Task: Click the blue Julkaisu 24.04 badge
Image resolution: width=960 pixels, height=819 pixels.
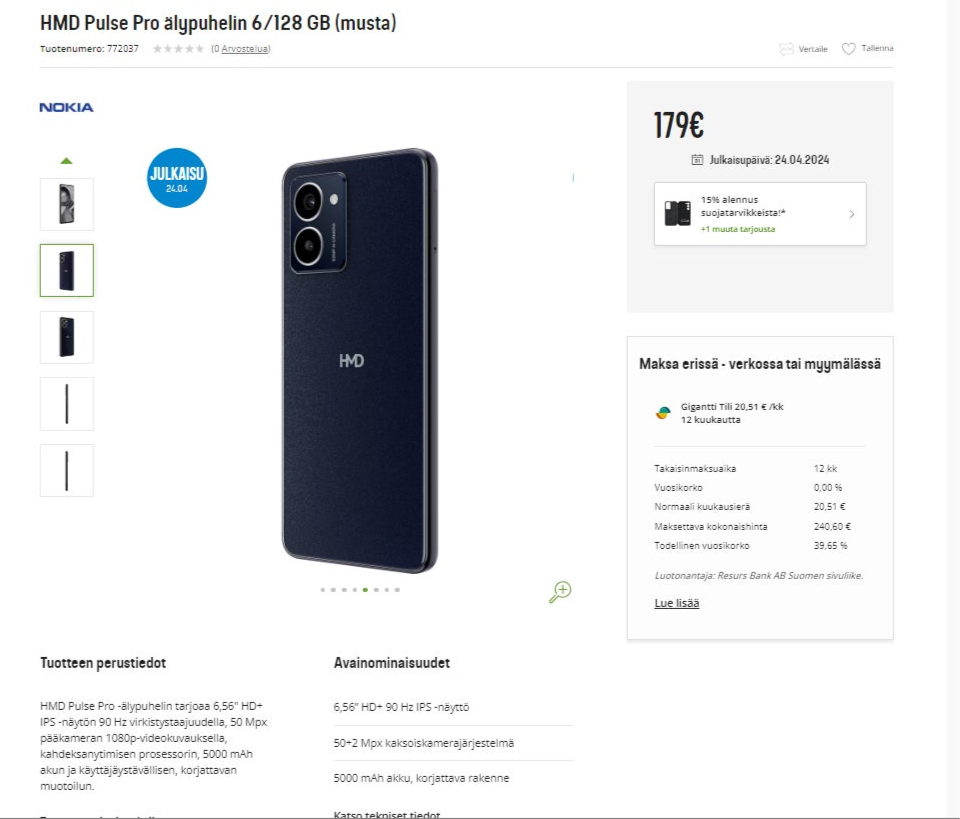Action: pos(177,178)
